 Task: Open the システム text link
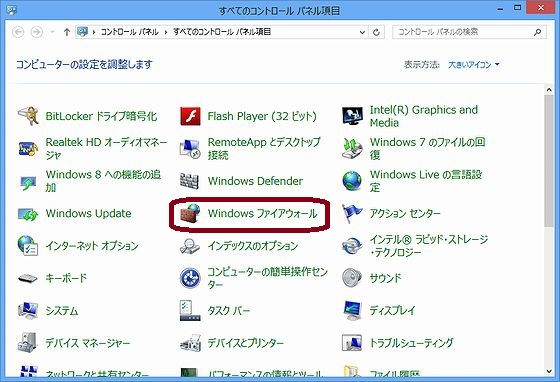coord(61,311)
